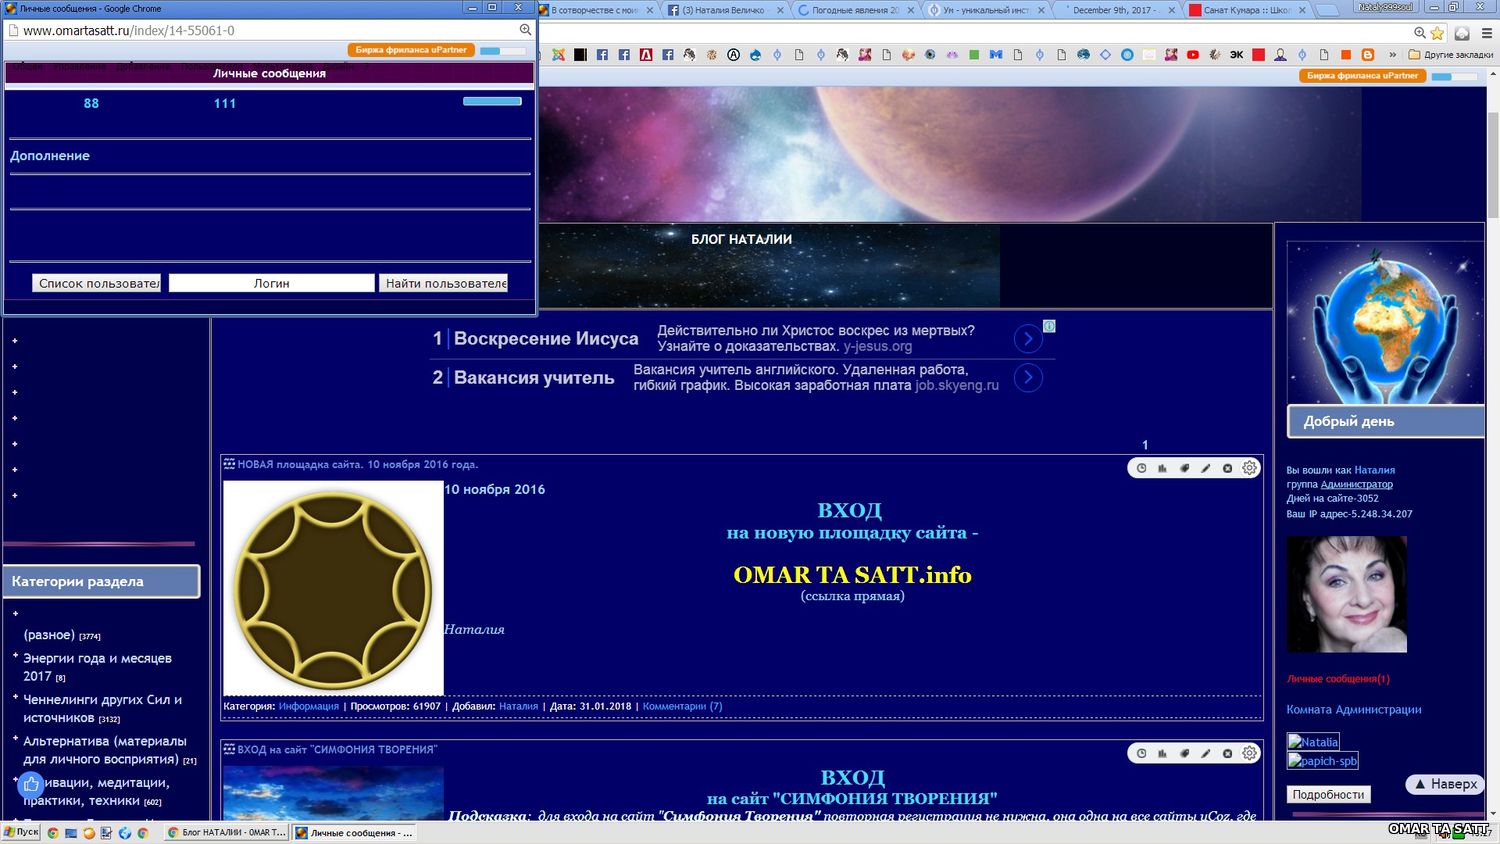Viewport: 1500px width, 844px height.
Task: Click the blue thumbs-up like button
Action: tap(31, 785)
